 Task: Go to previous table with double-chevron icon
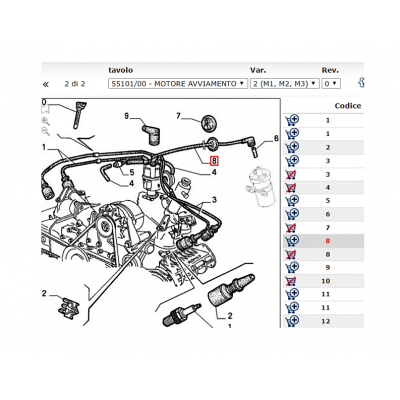pyautogui.click(x=46, y=84)
